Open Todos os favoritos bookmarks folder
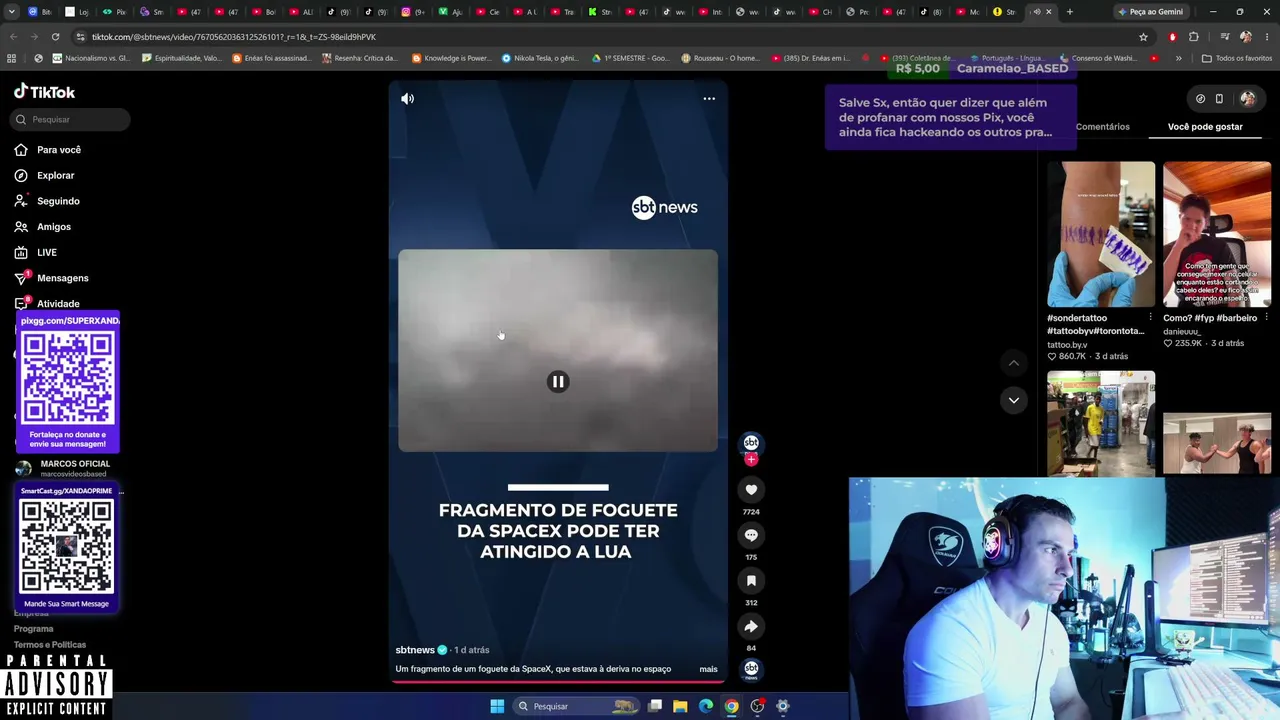Screen dimensions: 1280x720 [1236, 58]
